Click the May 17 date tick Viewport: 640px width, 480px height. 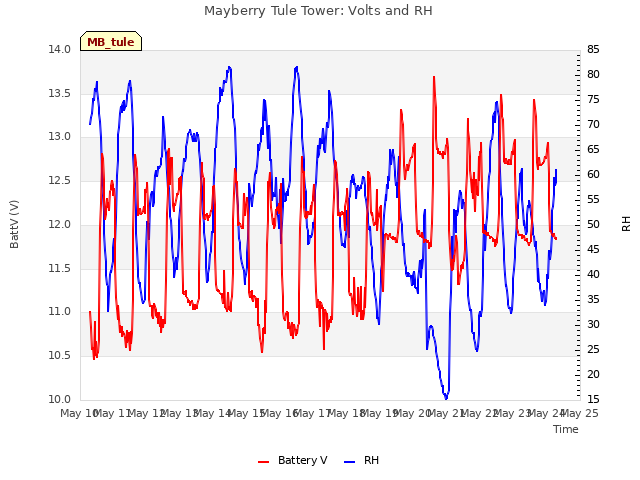pos(313,413)
